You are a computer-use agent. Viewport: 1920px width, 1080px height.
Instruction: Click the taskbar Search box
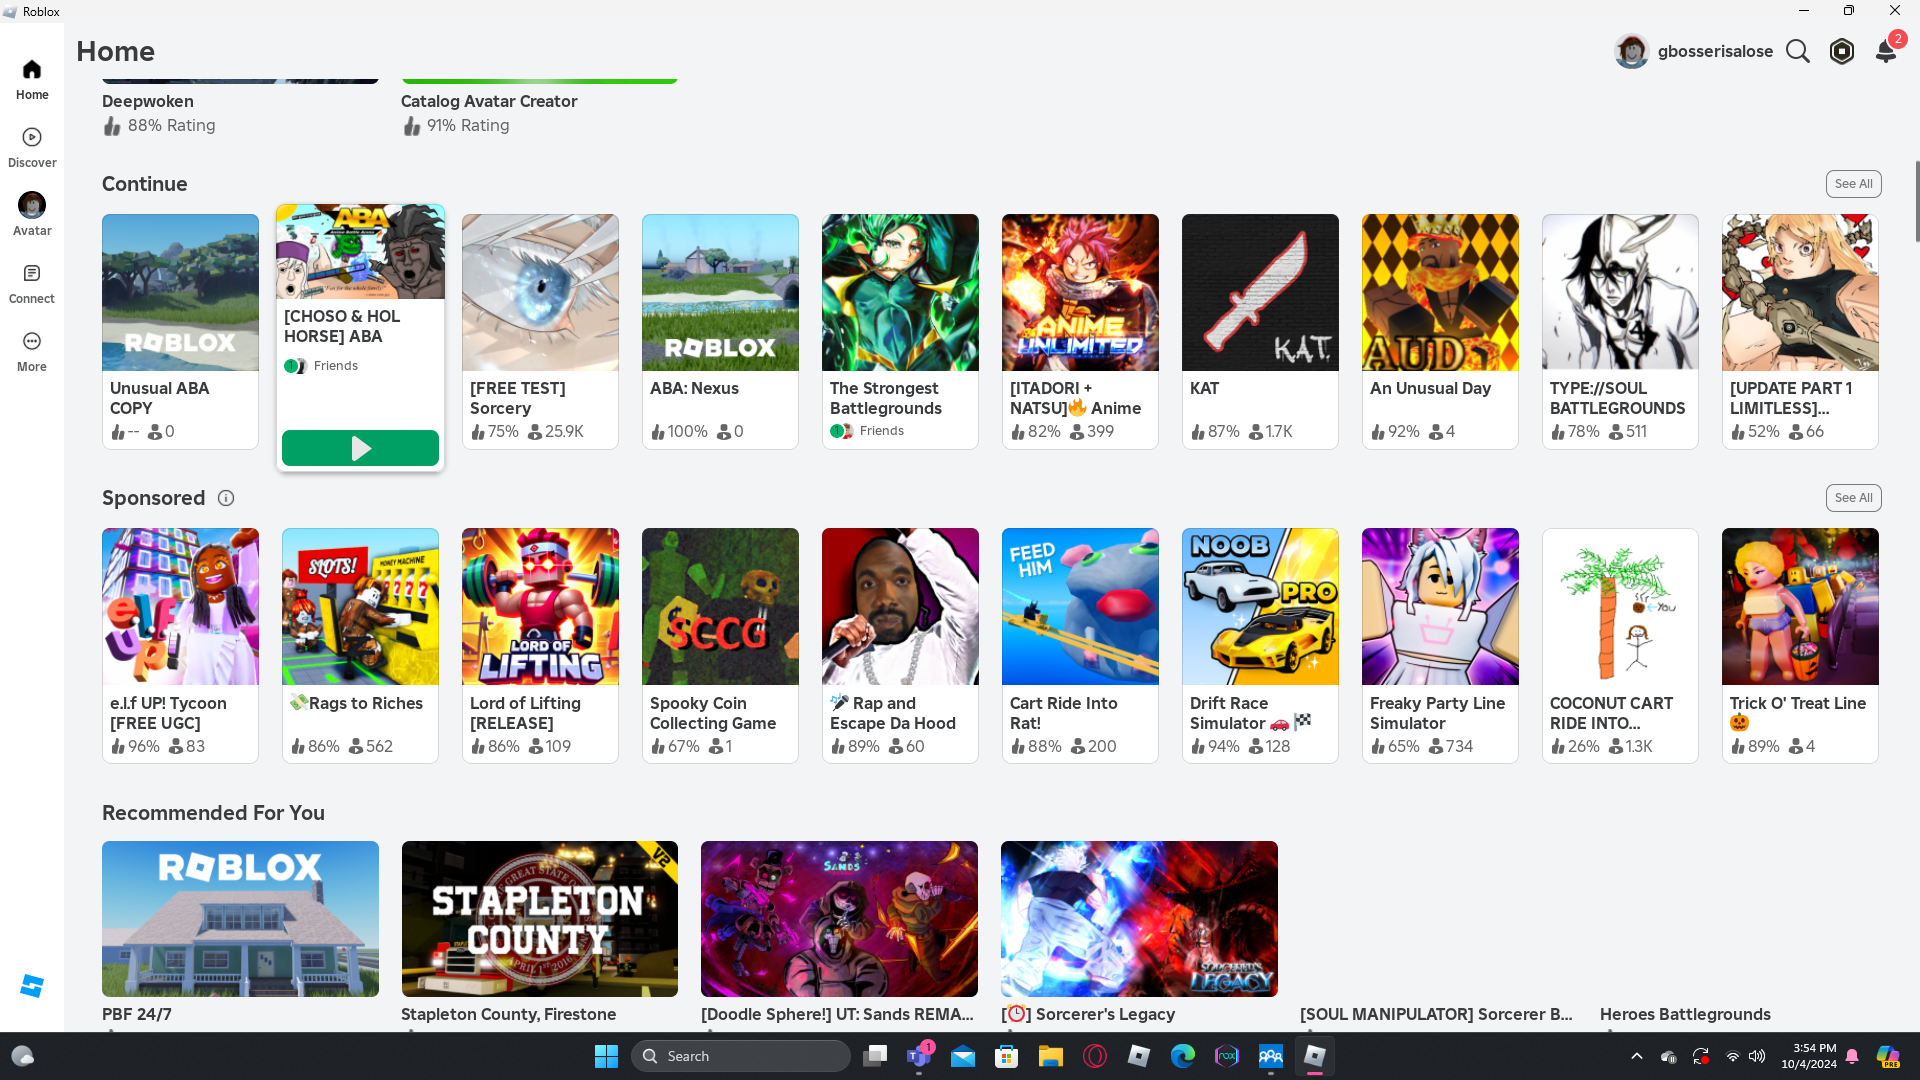tap(740, 1056)
